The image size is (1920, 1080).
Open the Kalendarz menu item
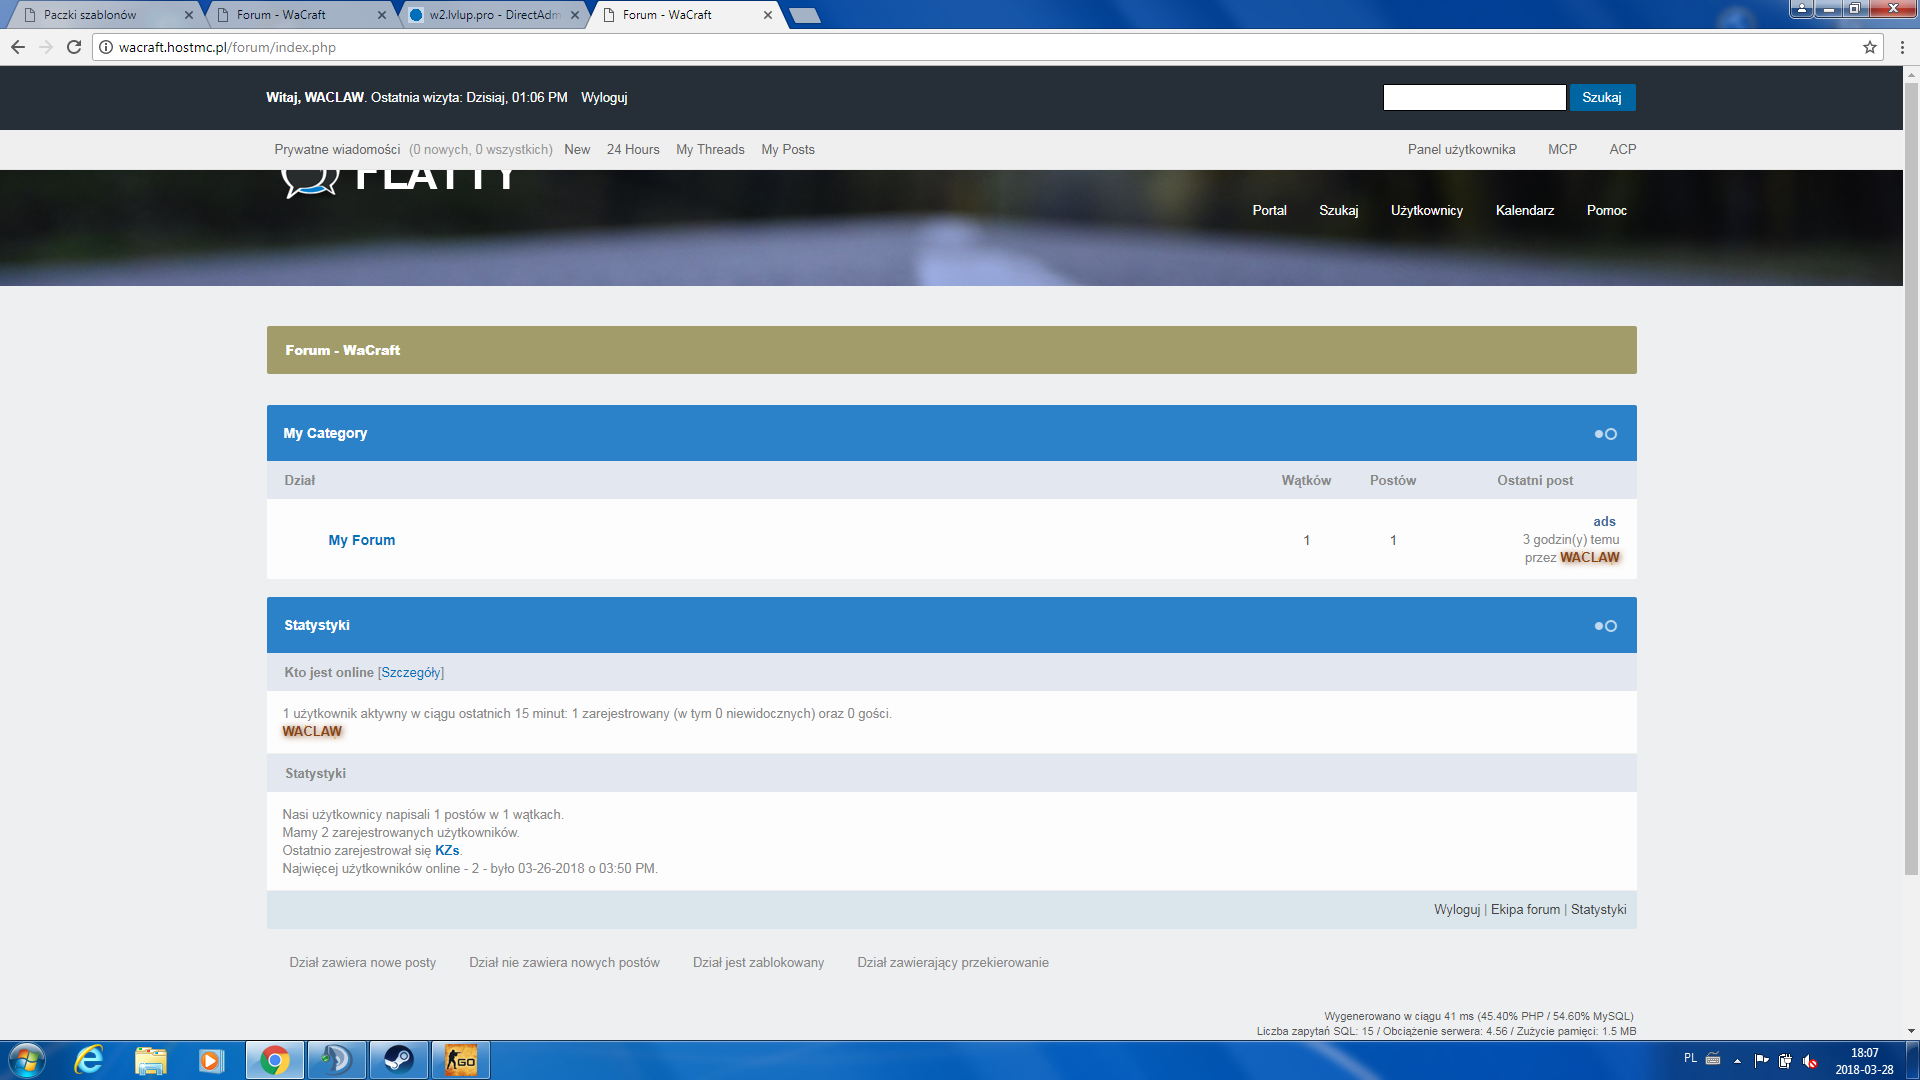pyautogui.click(x=1524, y=210)
